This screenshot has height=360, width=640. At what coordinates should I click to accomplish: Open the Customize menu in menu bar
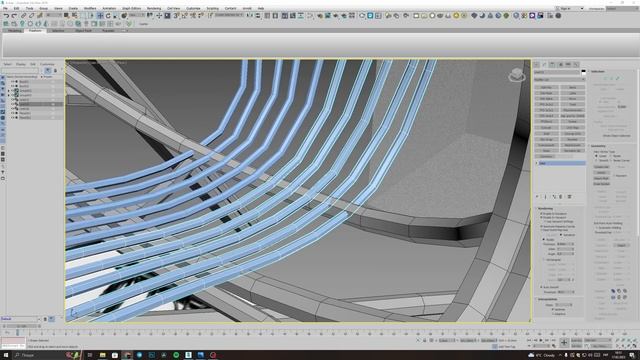(x=193, y=8)
